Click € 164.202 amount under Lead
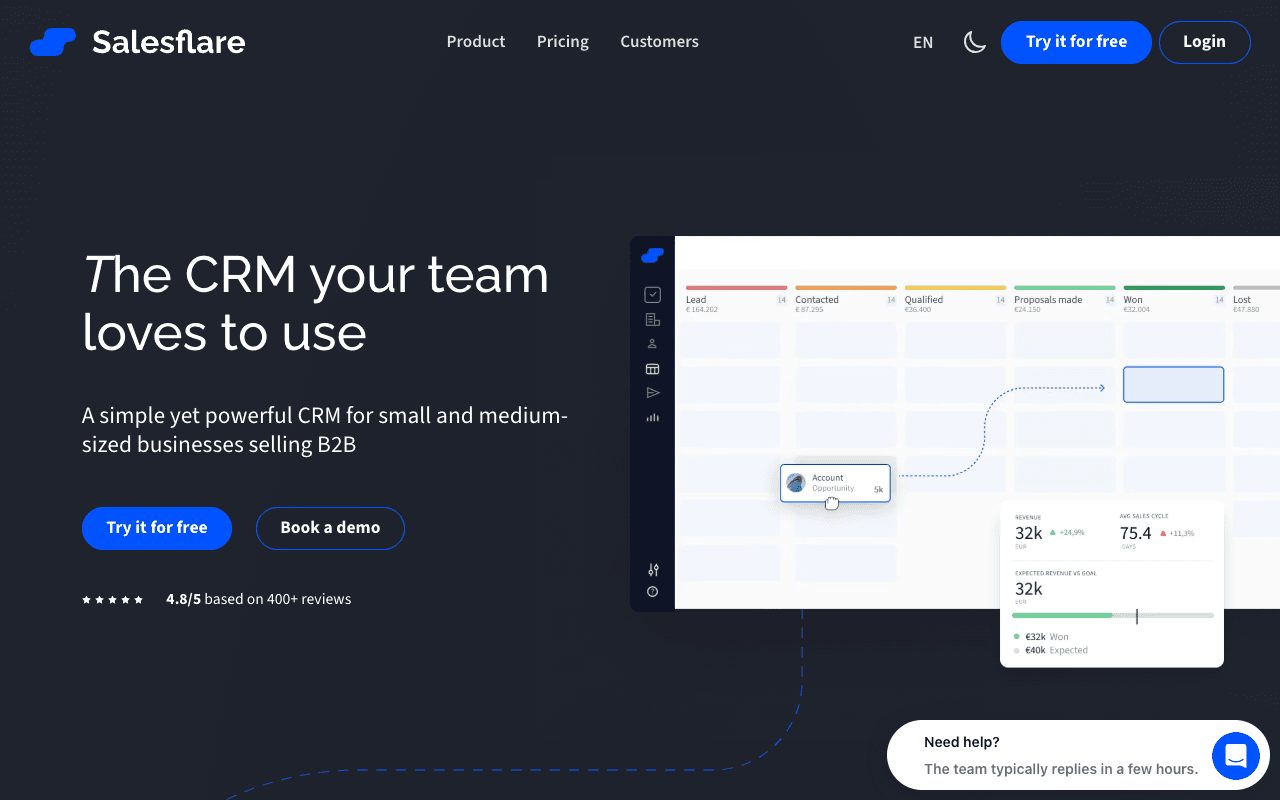 point(702,310)
